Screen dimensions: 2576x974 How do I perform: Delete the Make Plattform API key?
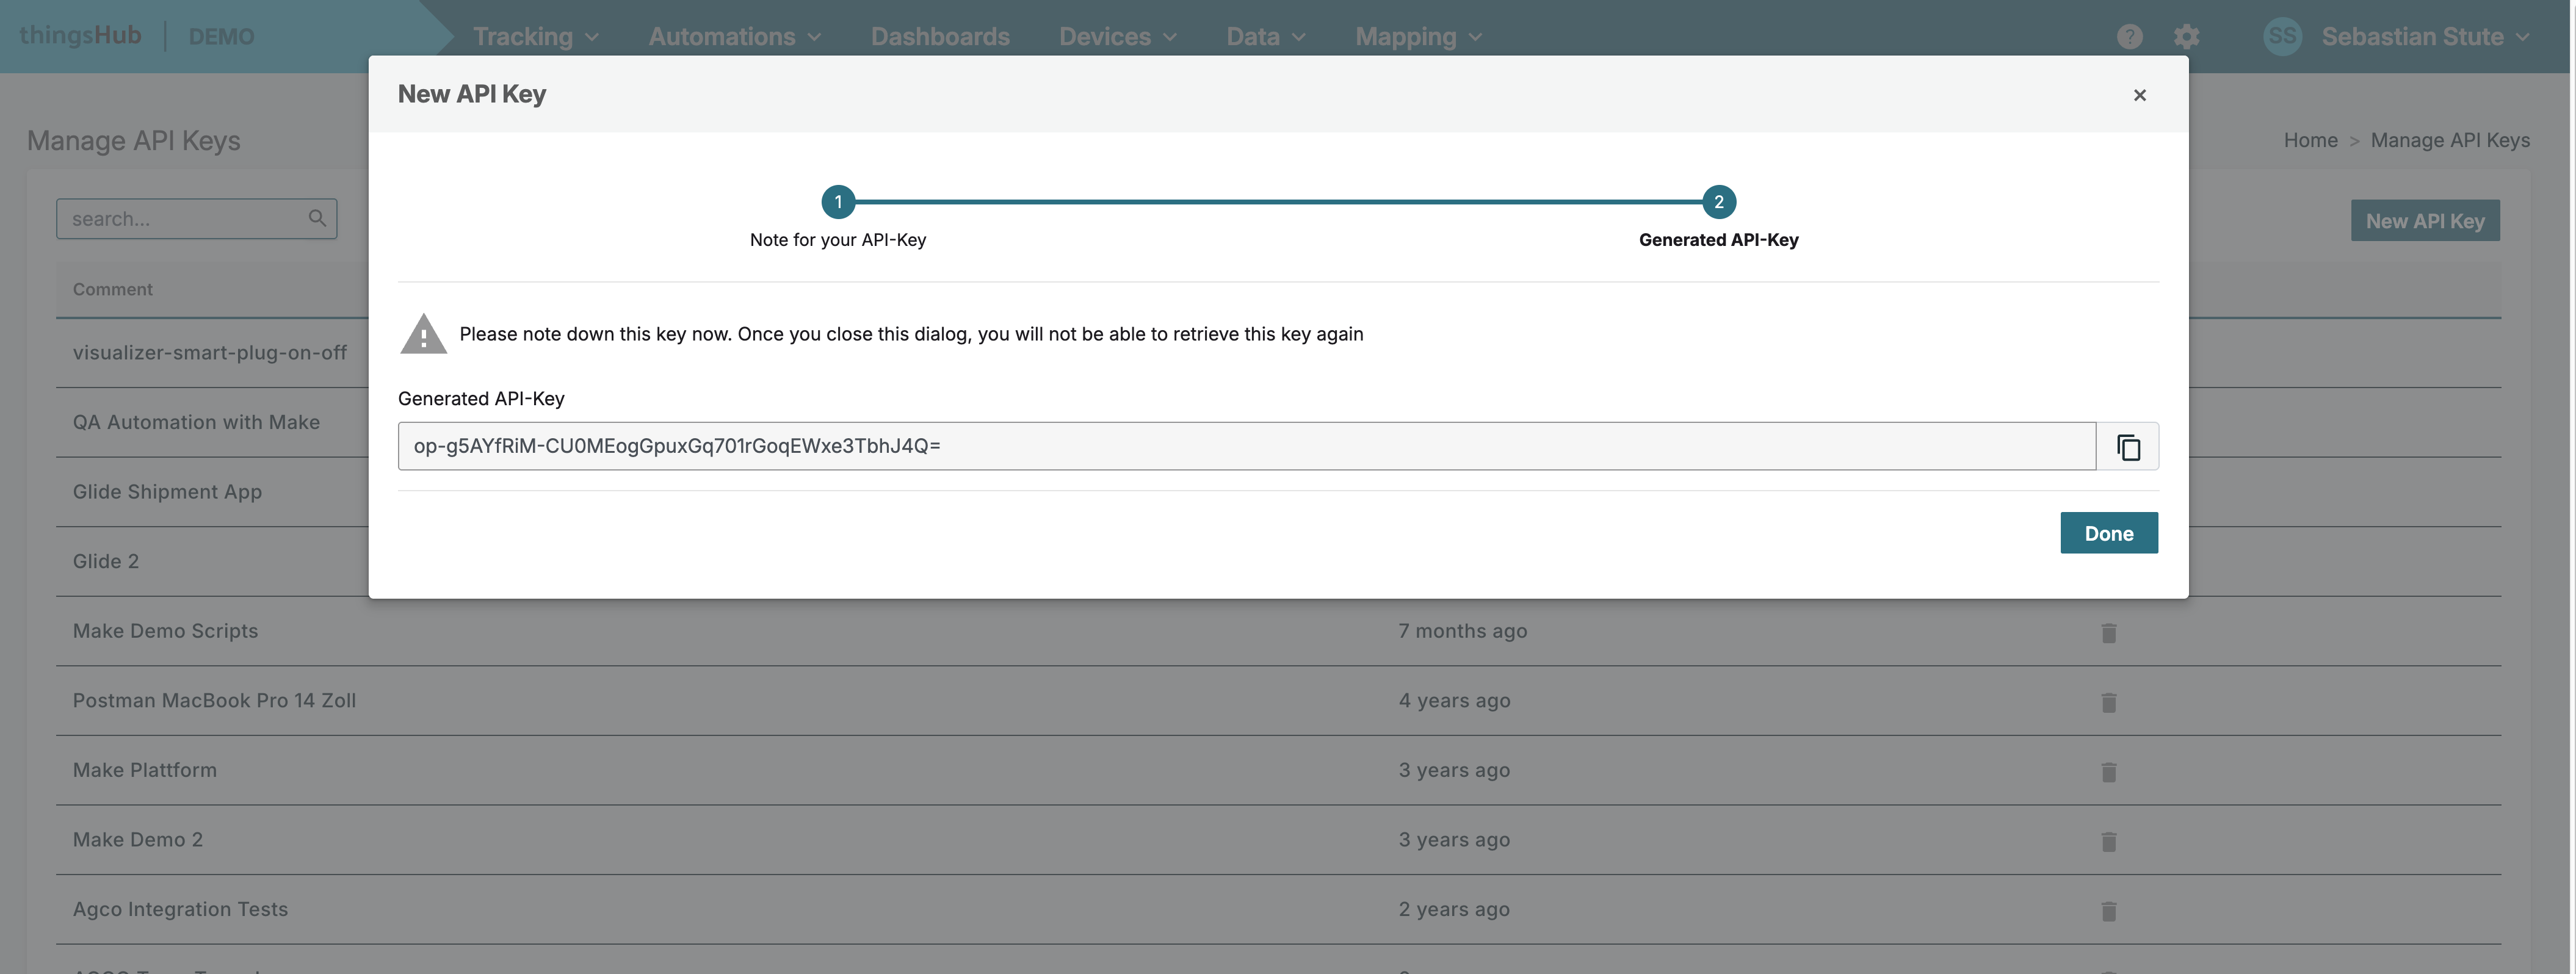(2108, 772)
